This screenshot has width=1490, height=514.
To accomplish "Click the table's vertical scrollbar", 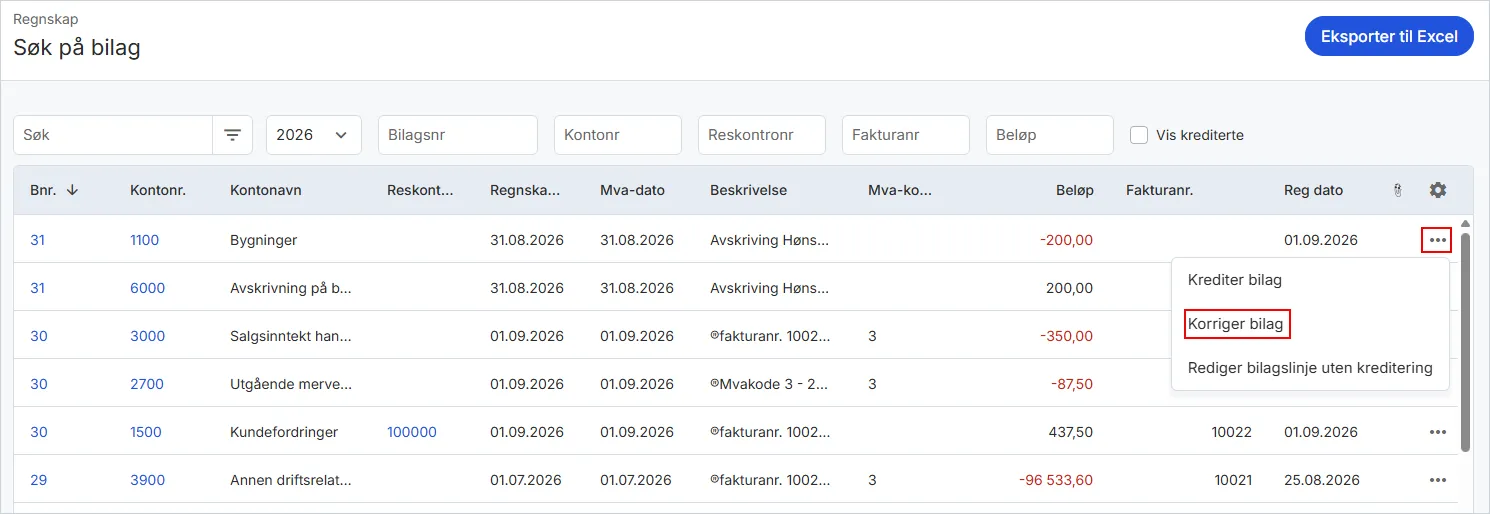I will click(x=1466, y=342).
